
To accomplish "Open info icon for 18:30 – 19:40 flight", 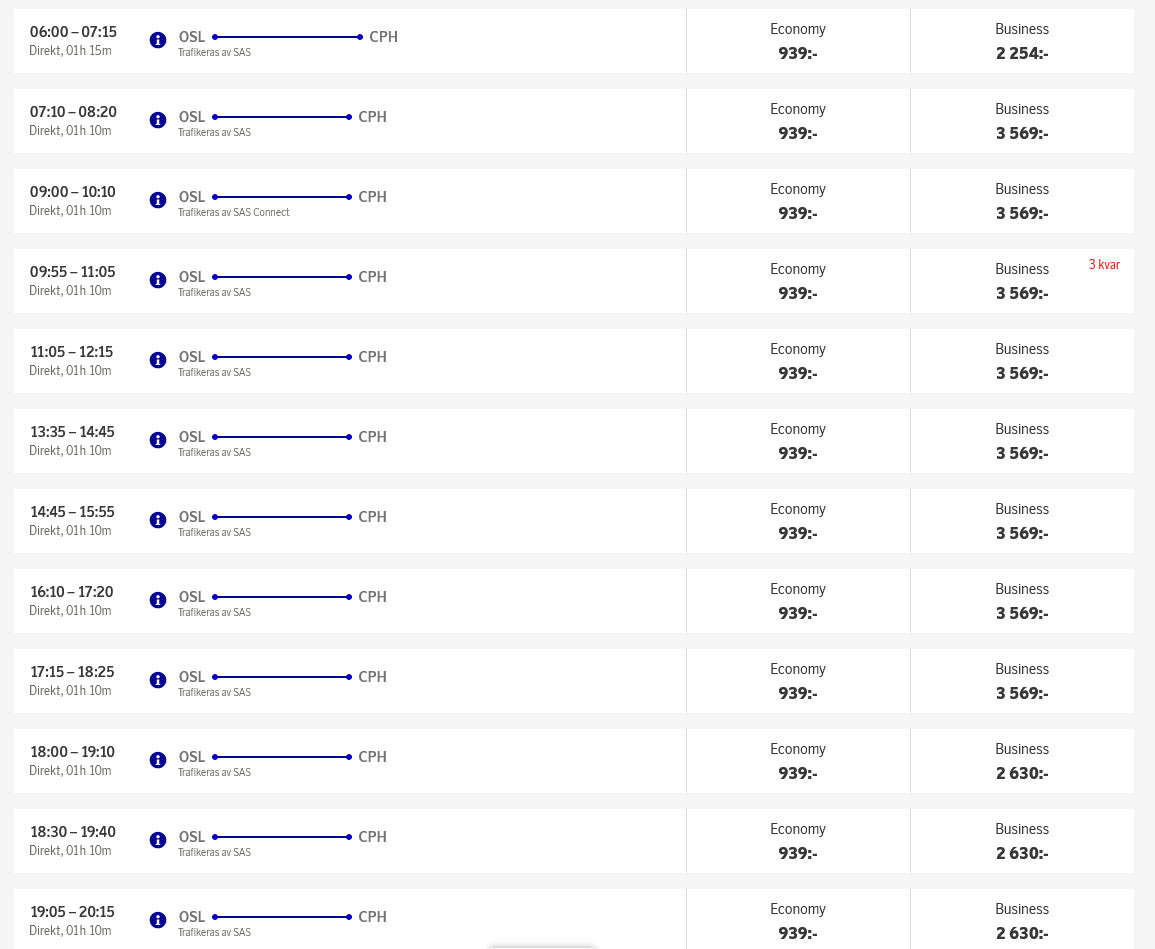I will tap(158, 840).
